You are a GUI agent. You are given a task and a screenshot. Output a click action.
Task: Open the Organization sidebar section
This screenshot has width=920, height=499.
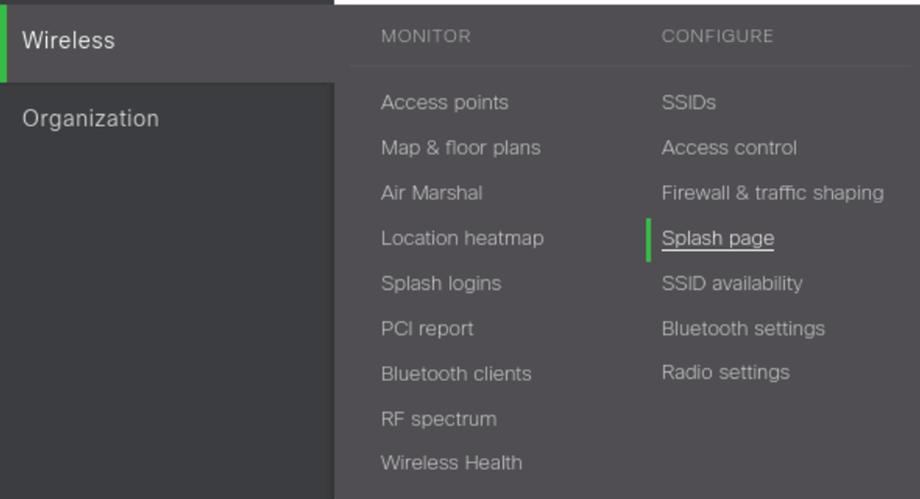[90, 118]
